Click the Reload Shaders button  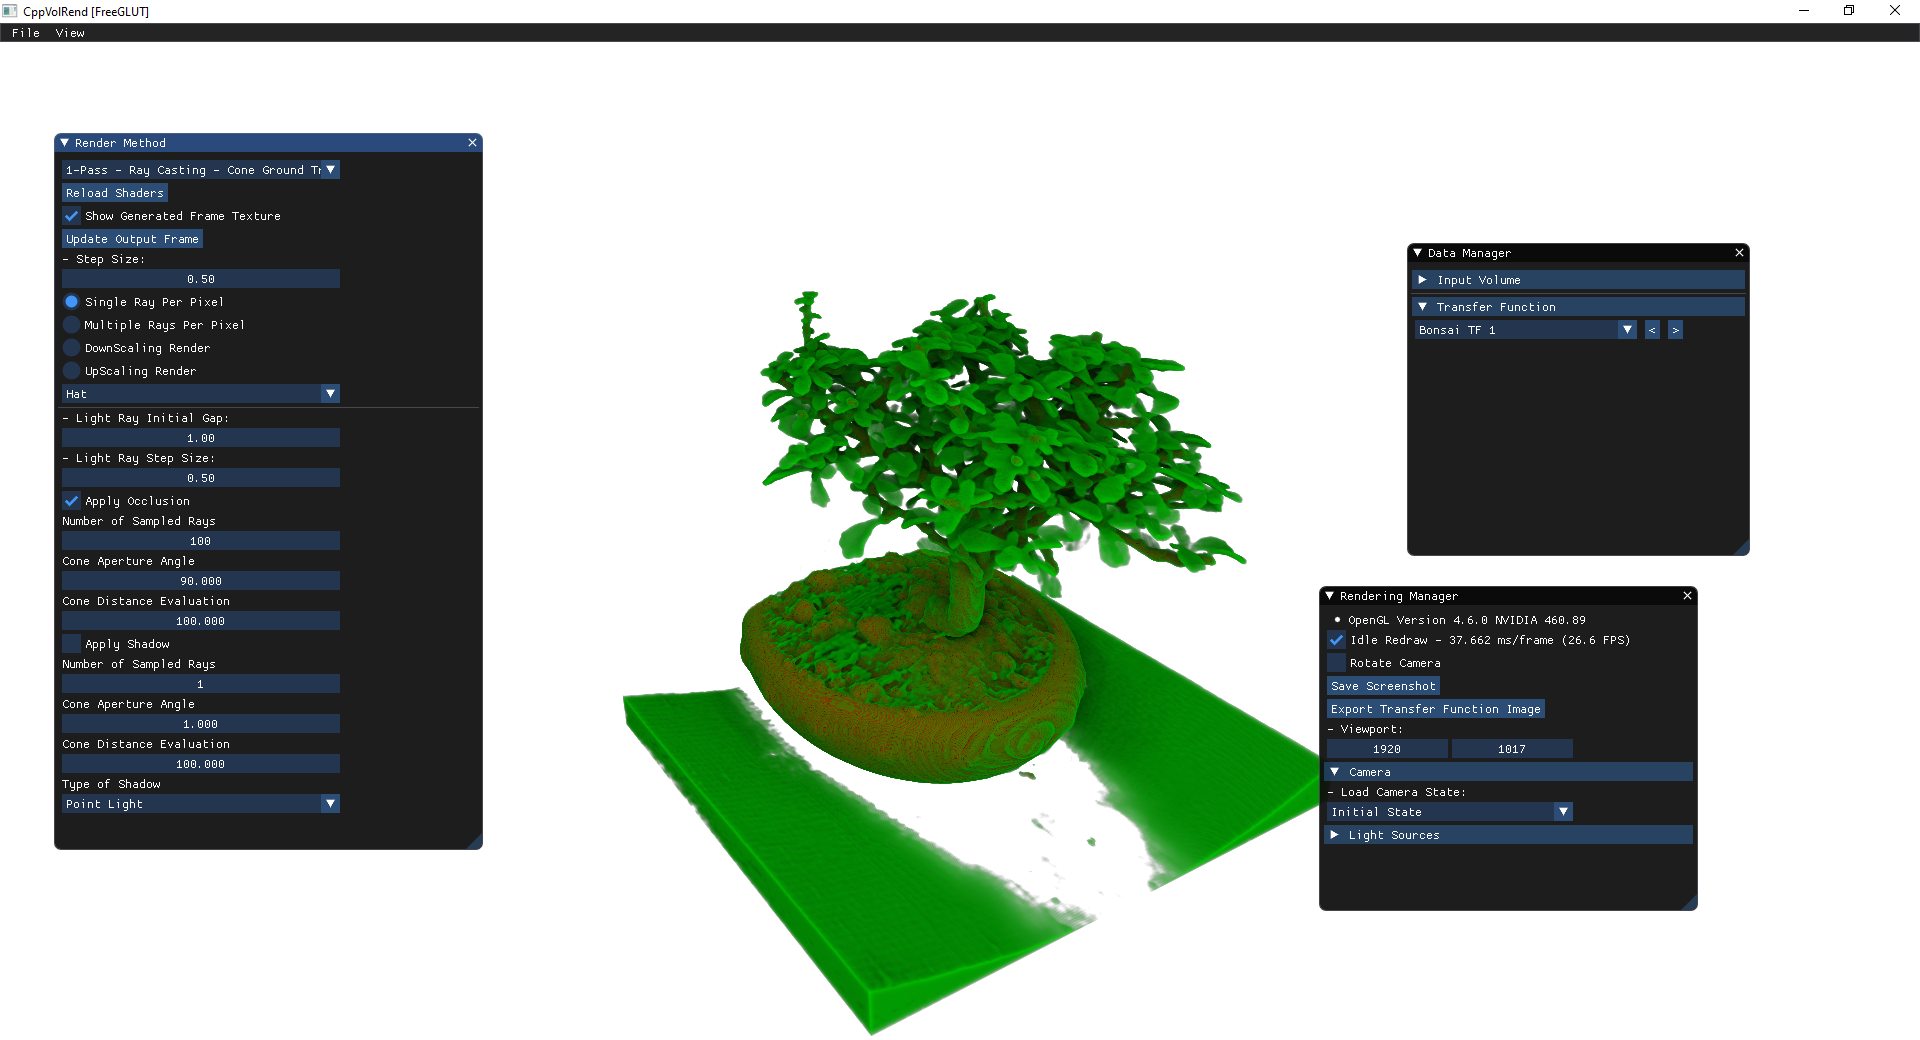[114, 192]
